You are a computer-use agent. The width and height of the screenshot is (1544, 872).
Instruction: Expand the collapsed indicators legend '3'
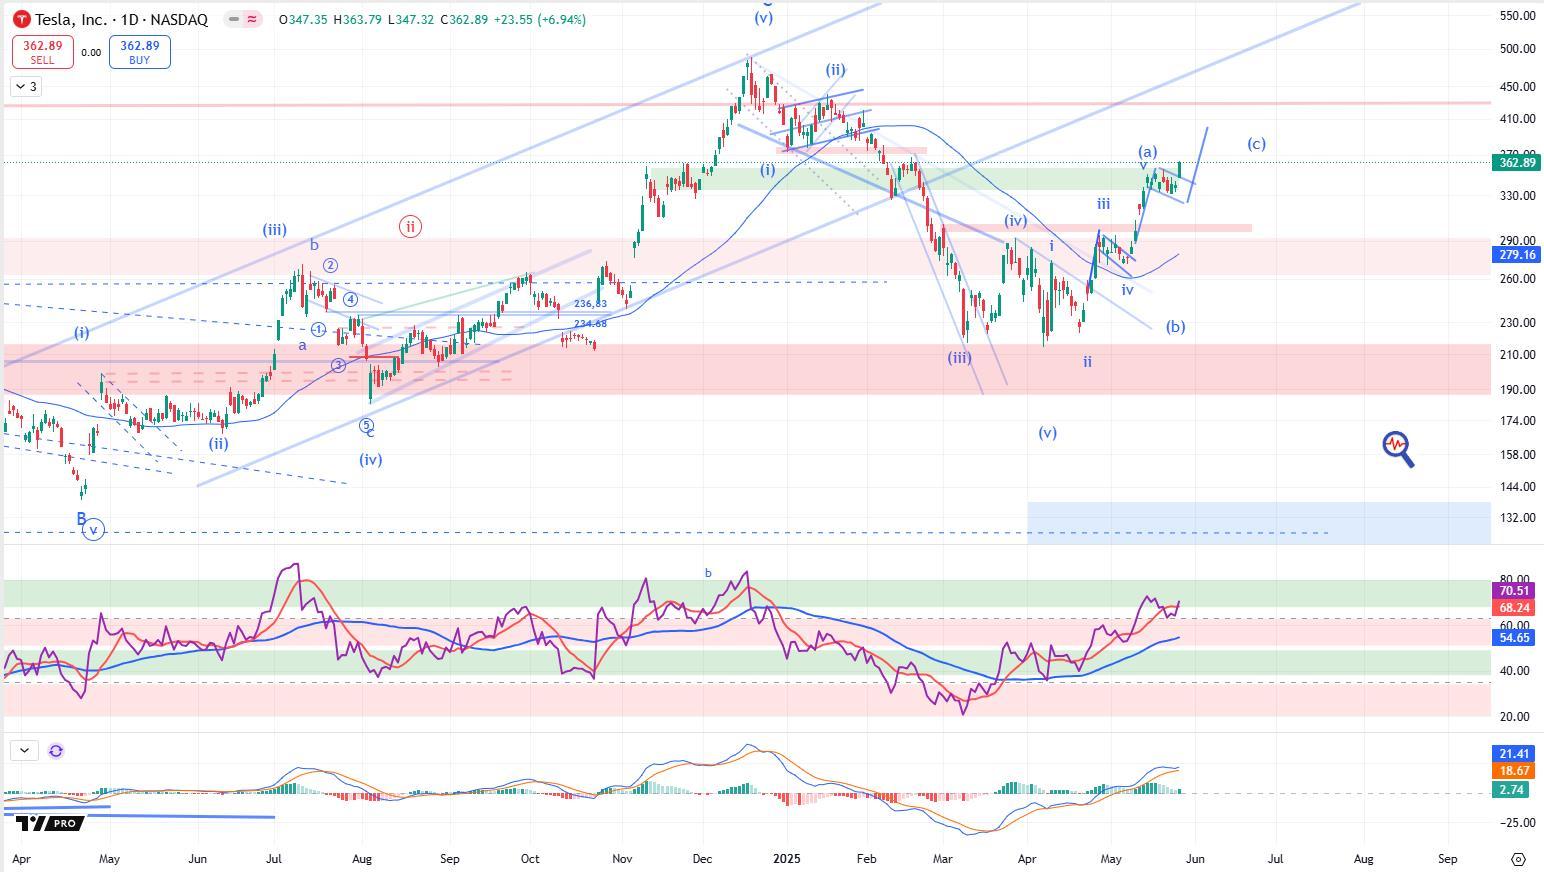(x=25, y=87)
